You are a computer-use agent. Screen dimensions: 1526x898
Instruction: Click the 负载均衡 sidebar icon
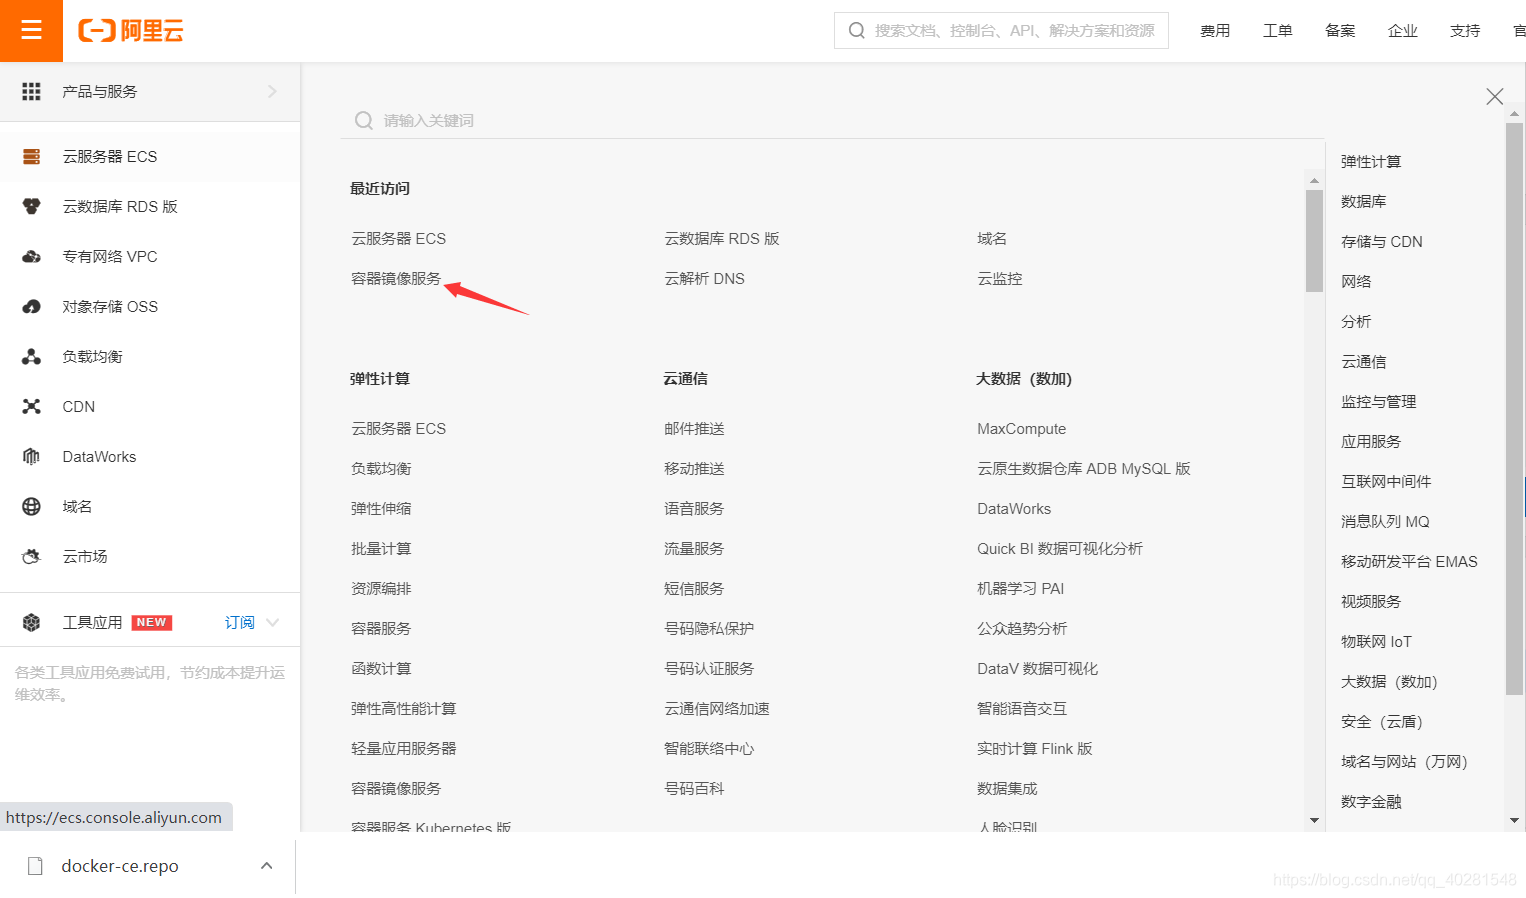coord(32,356)
